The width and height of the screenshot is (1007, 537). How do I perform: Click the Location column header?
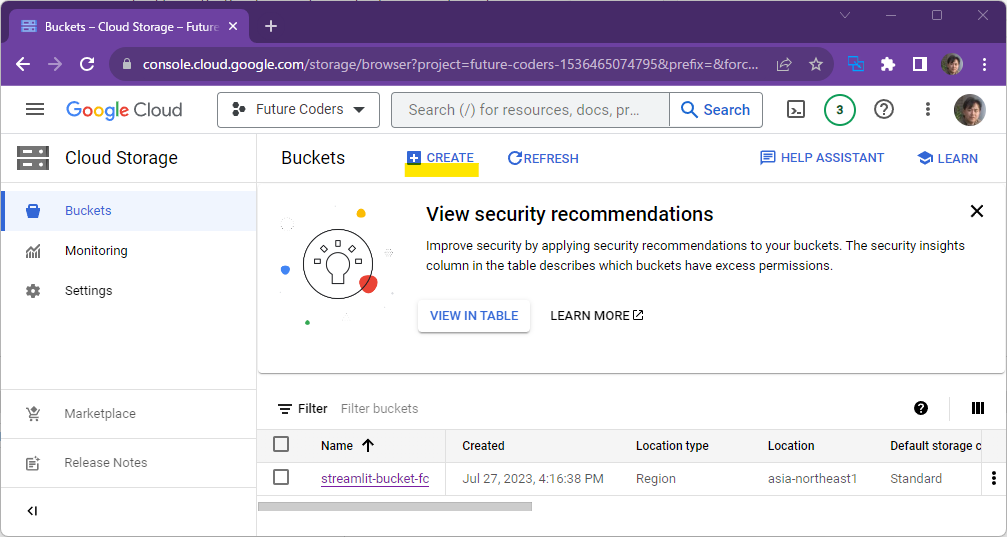point(791,446)
